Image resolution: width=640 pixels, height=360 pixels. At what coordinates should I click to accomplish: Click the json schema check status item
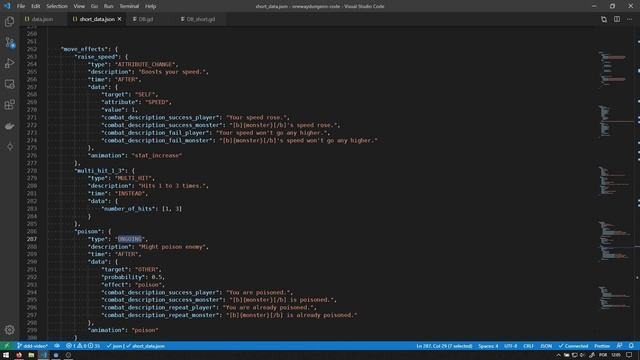pyautogui.click(x=115, y=346)
